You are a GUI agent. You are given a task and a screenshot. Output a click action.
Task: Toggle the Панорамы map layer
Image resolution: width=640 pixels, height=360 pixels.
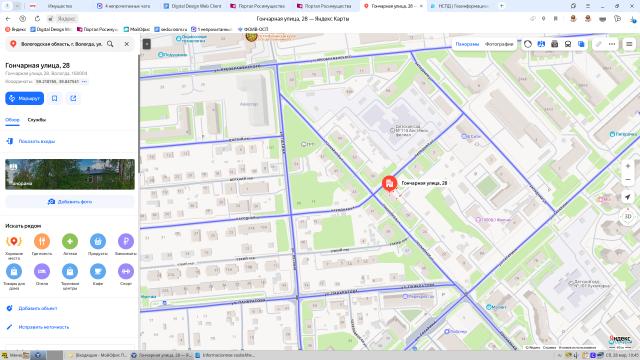coord(467,44)
